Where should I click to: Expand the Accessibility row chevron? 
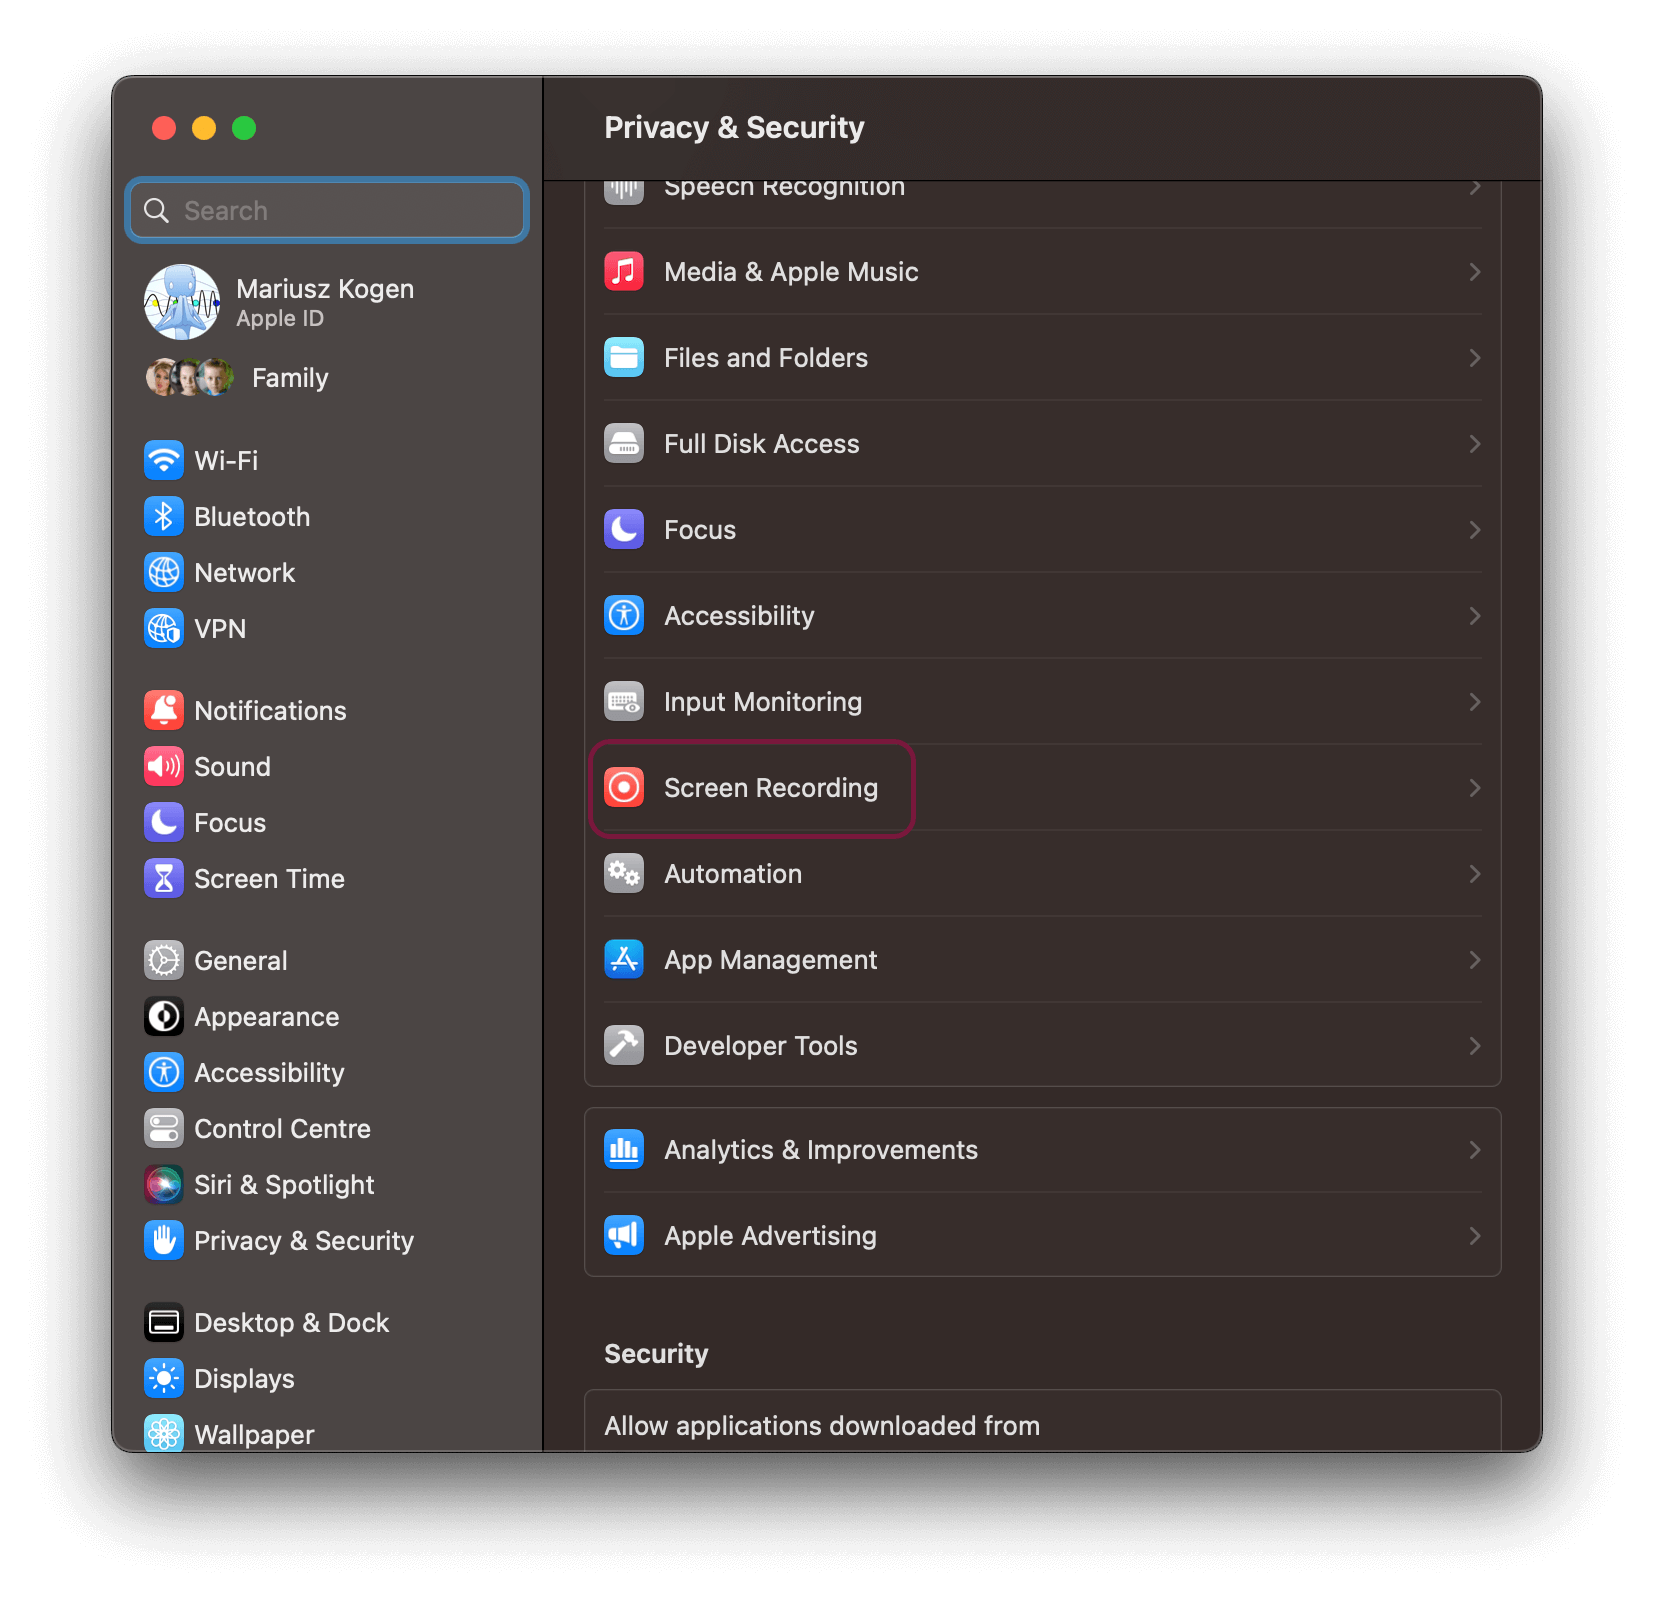coord(1474,616)
